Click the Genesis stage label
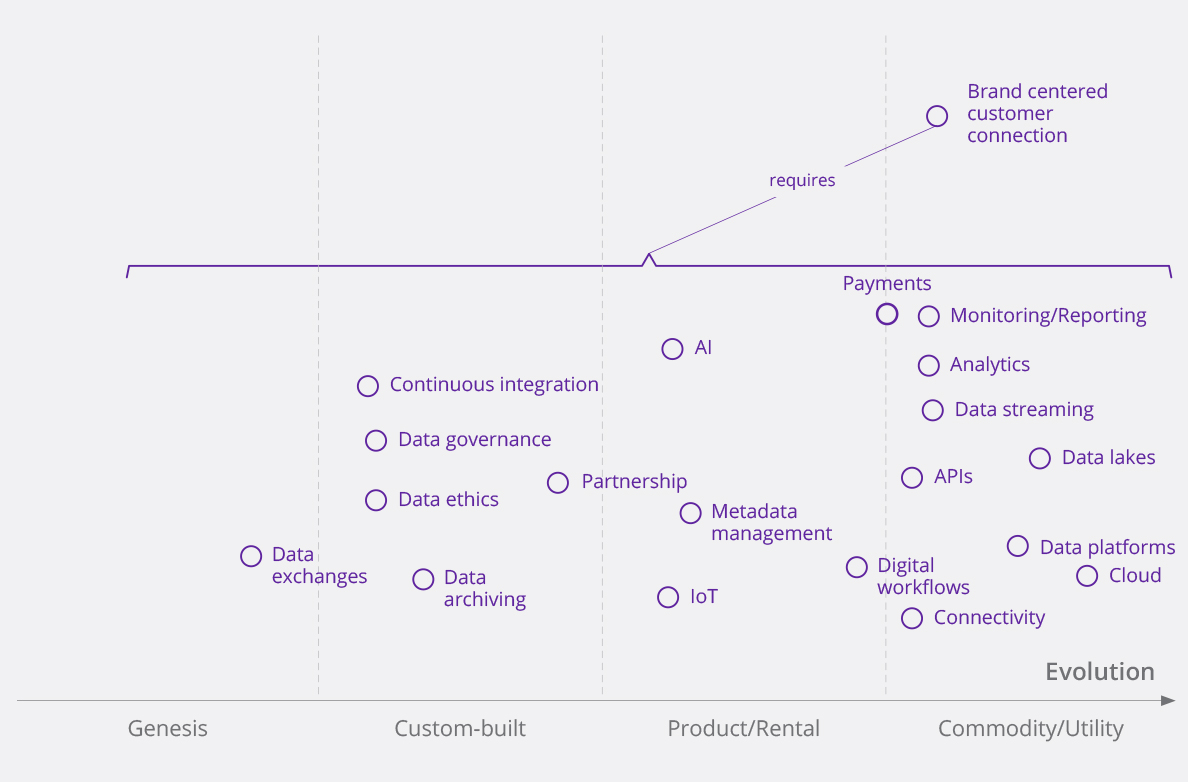1188x782 pixels. pyautogui.click(x=168, y=729)
